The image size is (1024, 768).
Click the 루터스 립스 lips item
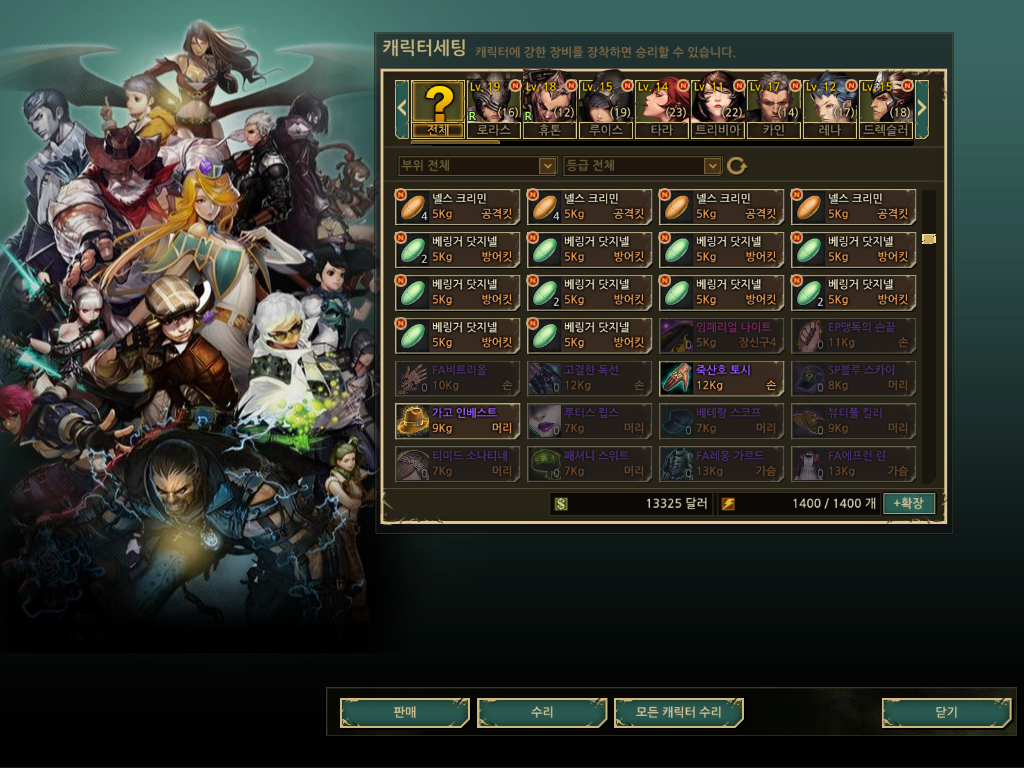(x=589, y=420)
